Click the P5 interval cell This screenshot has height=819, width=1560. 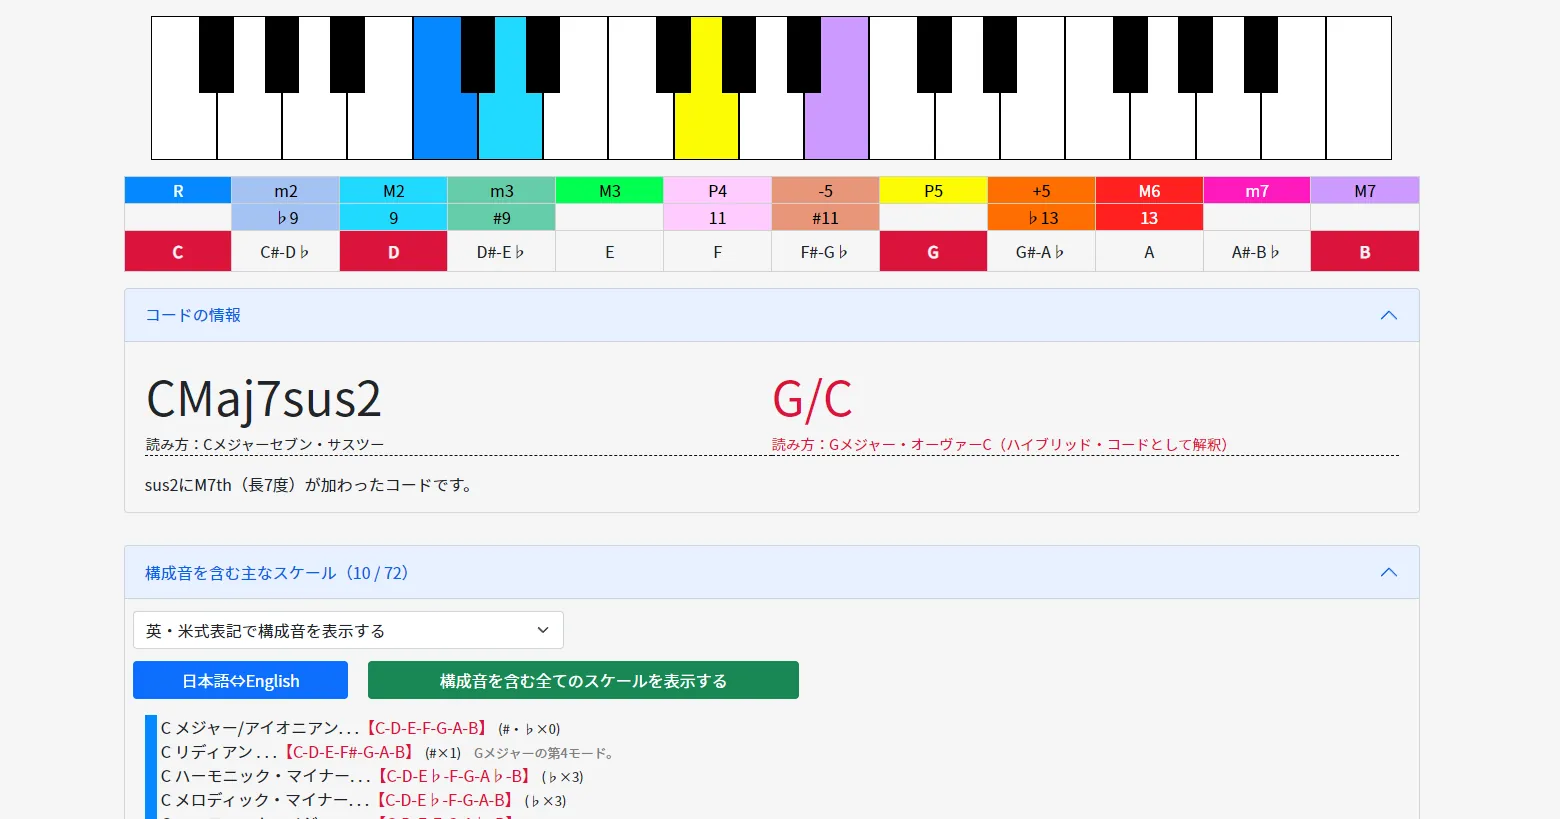(933, 190)
